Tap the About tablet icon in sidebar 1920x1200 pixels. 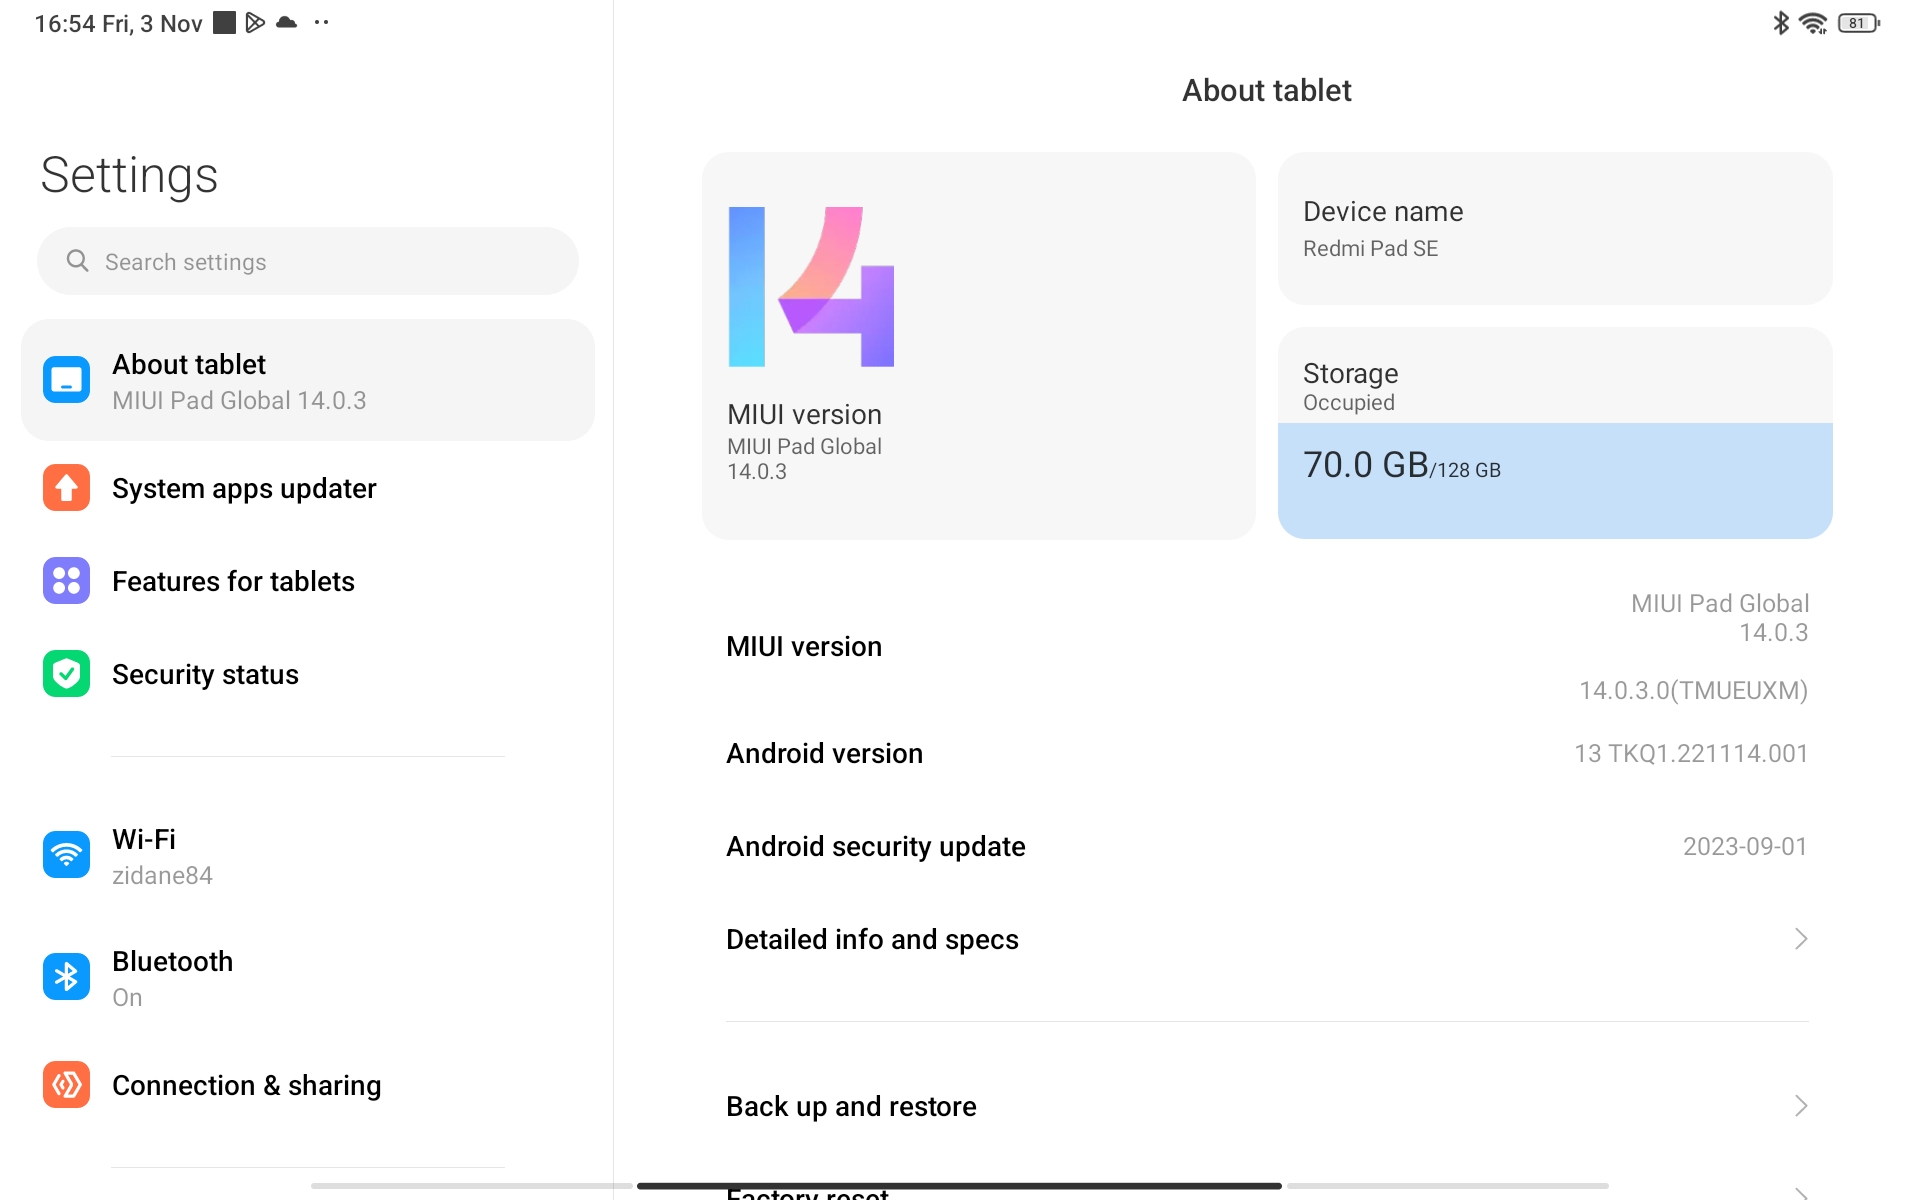tap(66, 380)
